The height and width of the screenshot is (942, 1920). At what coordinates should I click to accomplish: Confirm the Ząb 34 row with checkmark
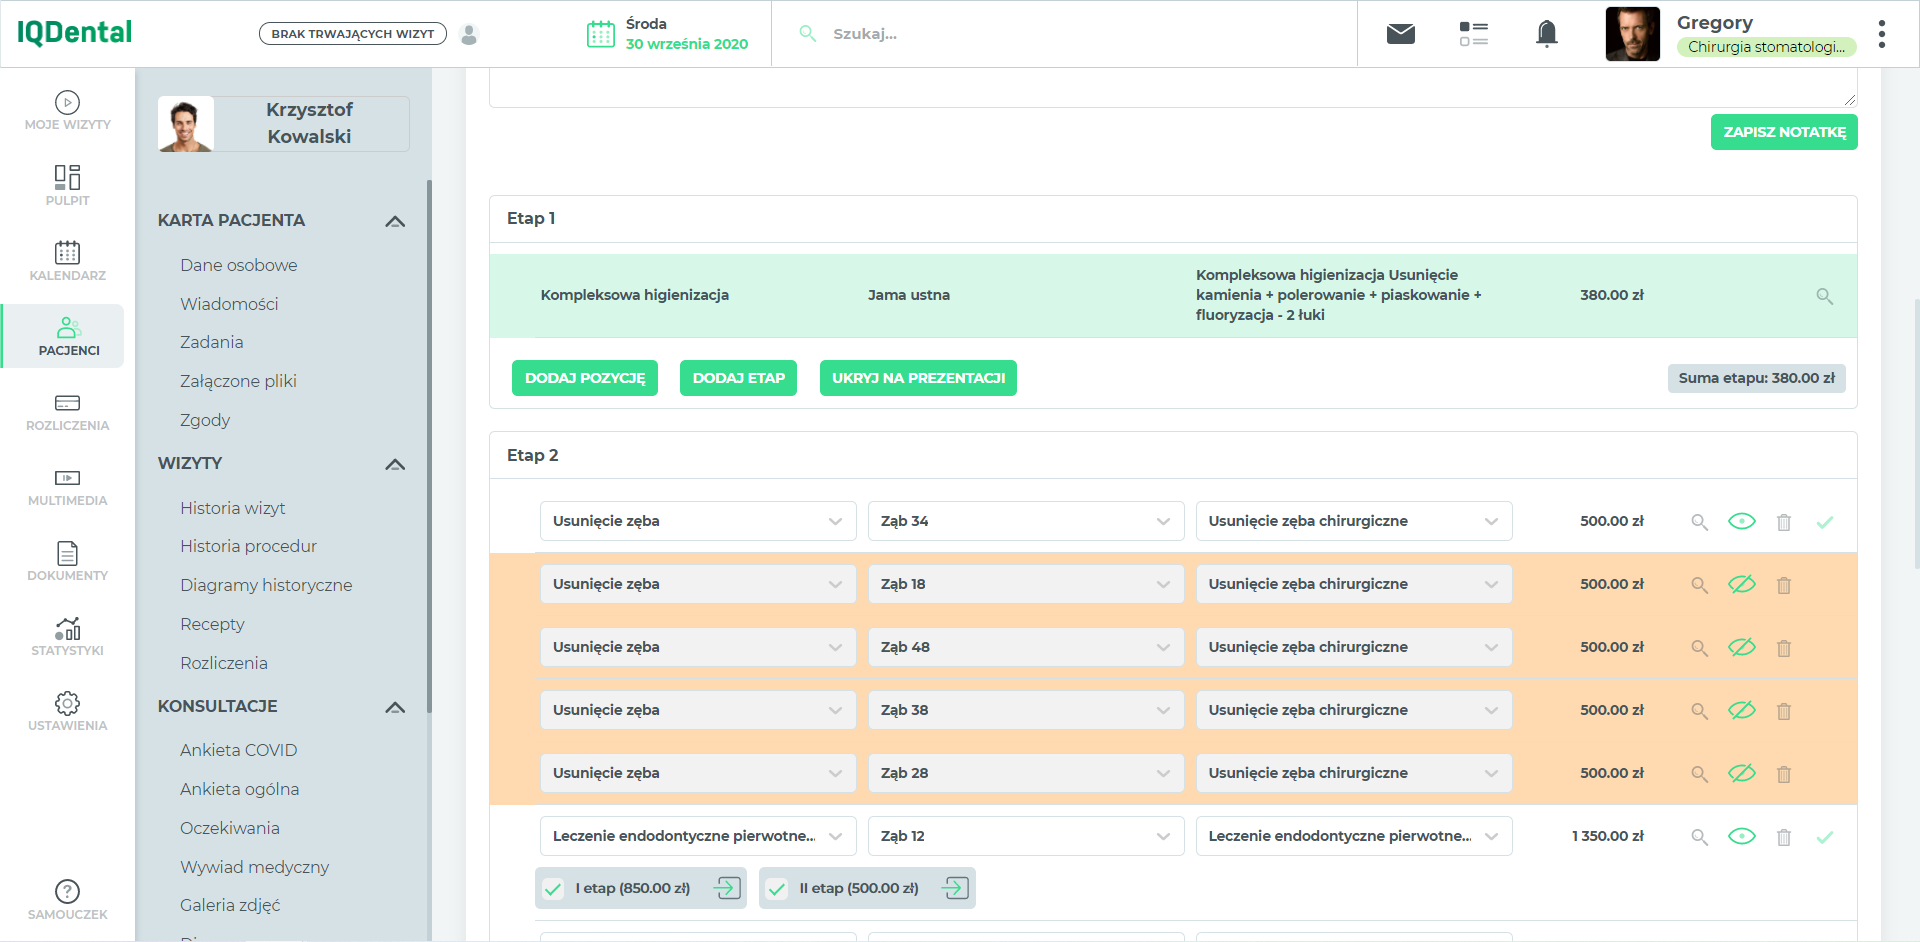1825,522
